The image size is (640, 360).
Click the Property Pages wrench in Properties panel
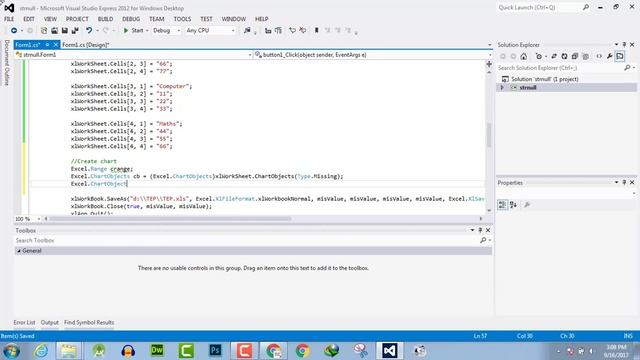(x=527, y=204)
